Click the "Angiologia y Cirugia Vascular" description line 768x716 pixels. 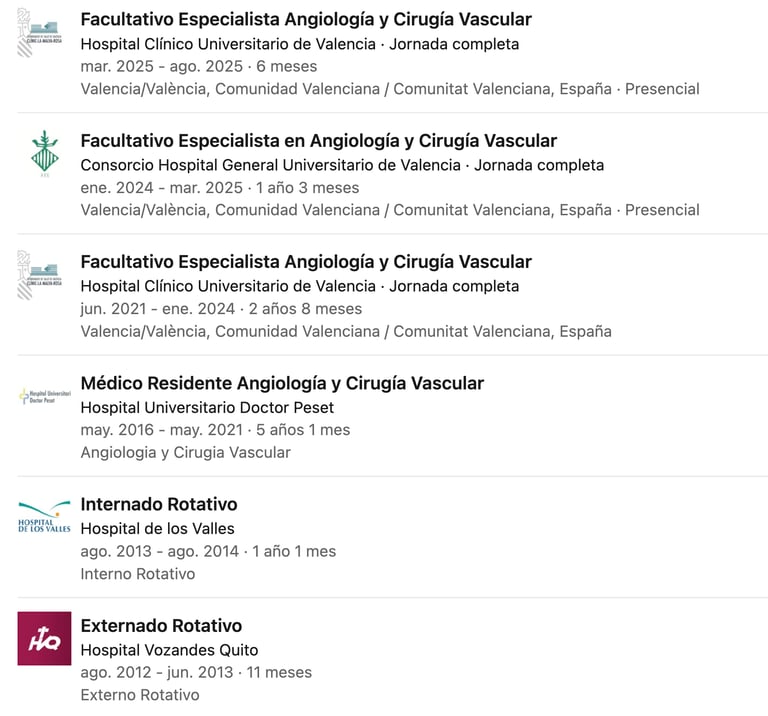pos(185,452)
